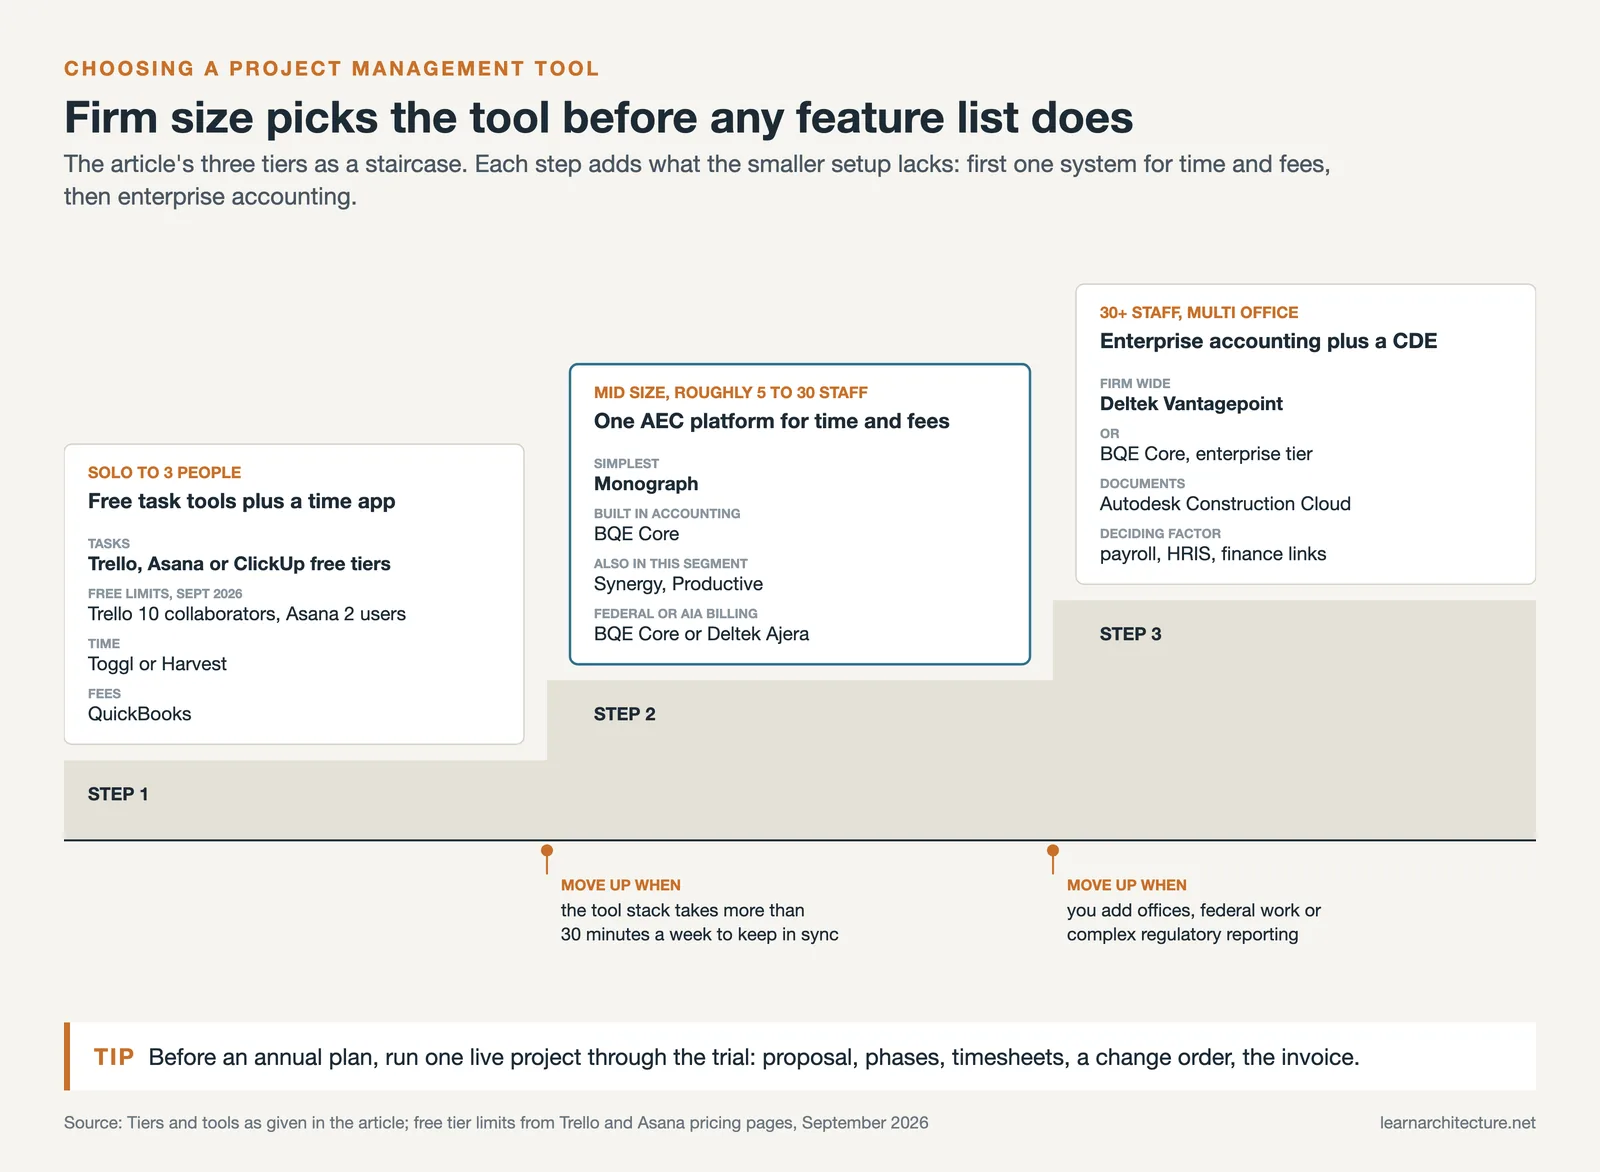Click the tip sentence about annual plan

(x=754, y=1057)
